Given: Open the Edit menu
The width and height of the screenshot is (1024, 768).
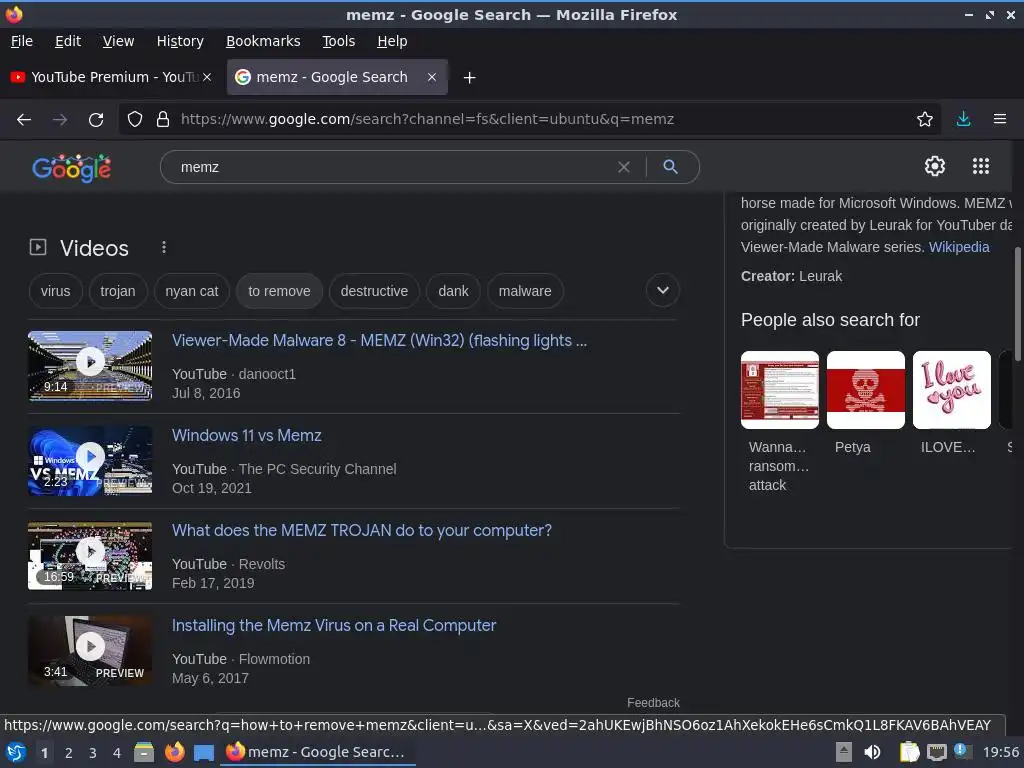Looking at the screenshot, I should pyautogui.click(x=68, y=41).
